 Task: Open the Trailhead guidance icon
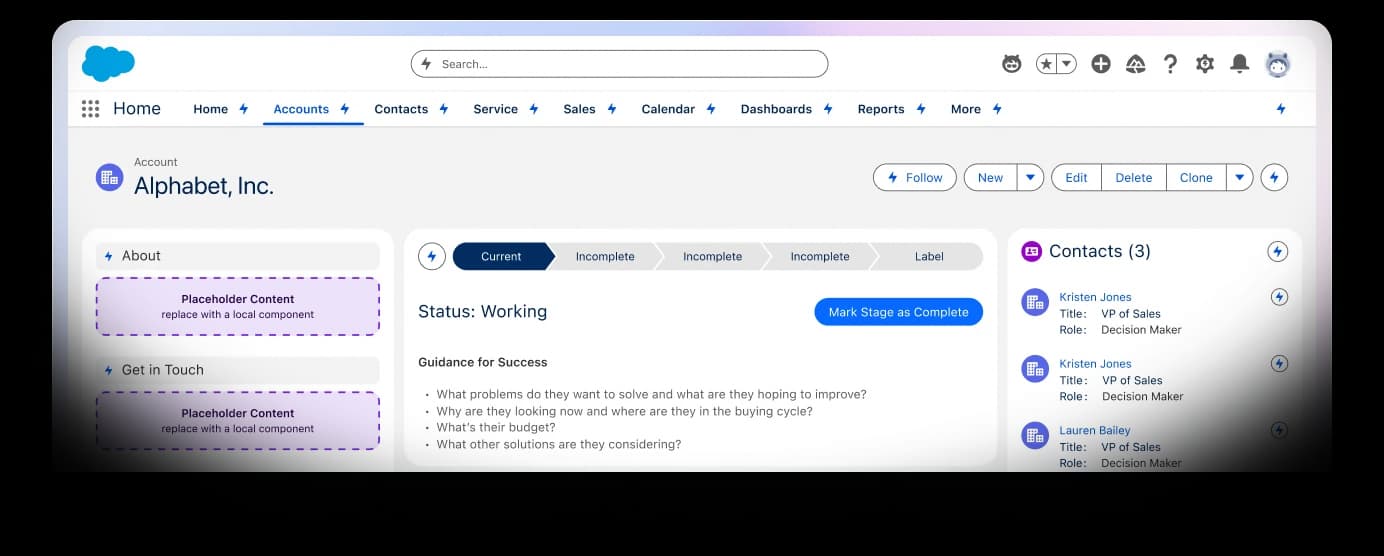click(x=1135, y=64)
